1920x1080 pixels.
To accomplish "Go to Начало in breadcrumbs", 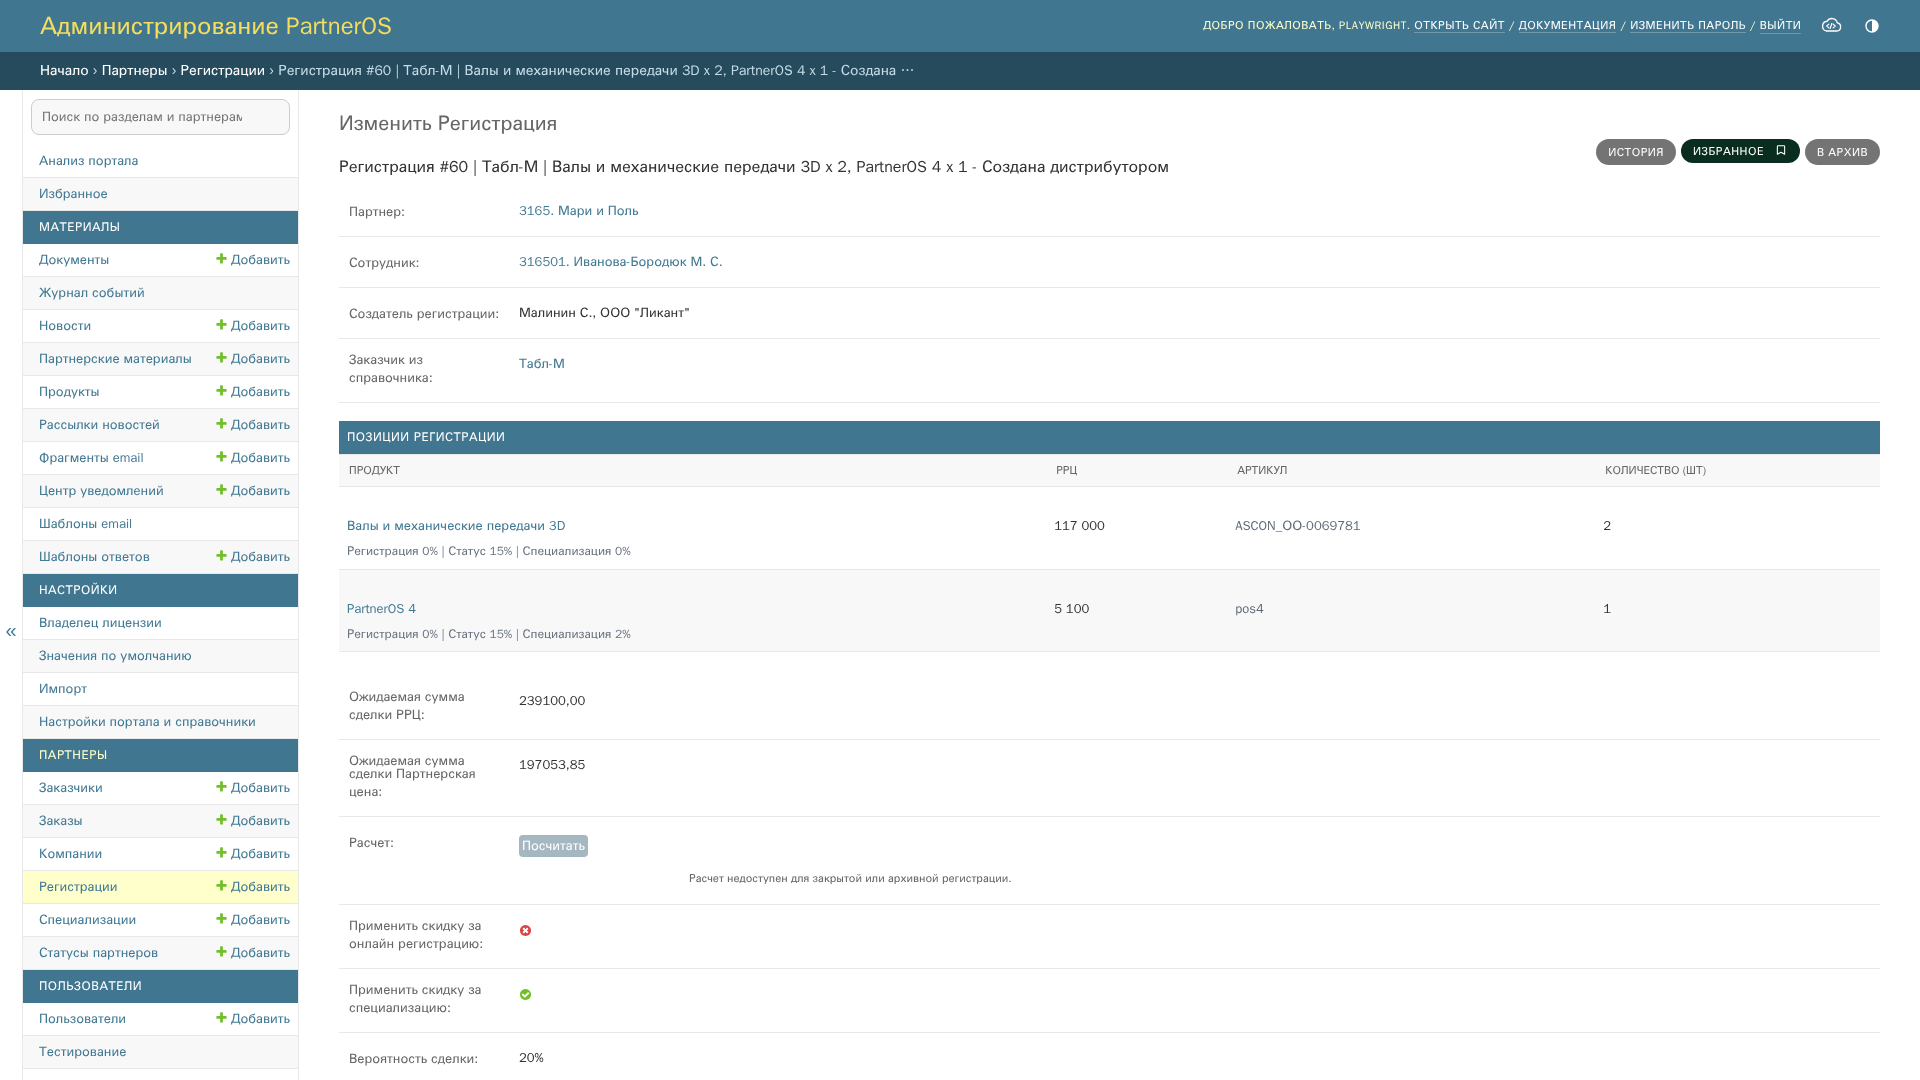I will [64, 70].
